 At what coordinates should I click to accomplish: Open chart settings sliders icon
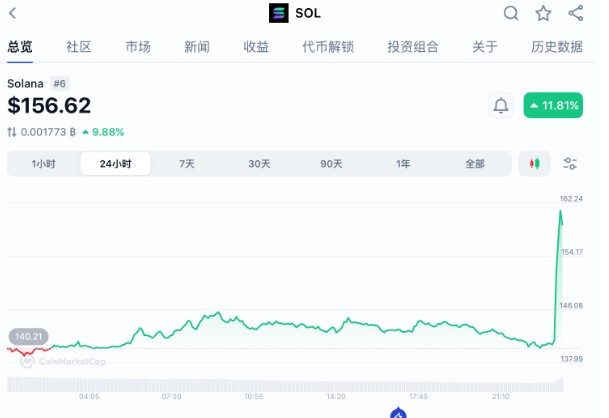(x=570, y=164)
